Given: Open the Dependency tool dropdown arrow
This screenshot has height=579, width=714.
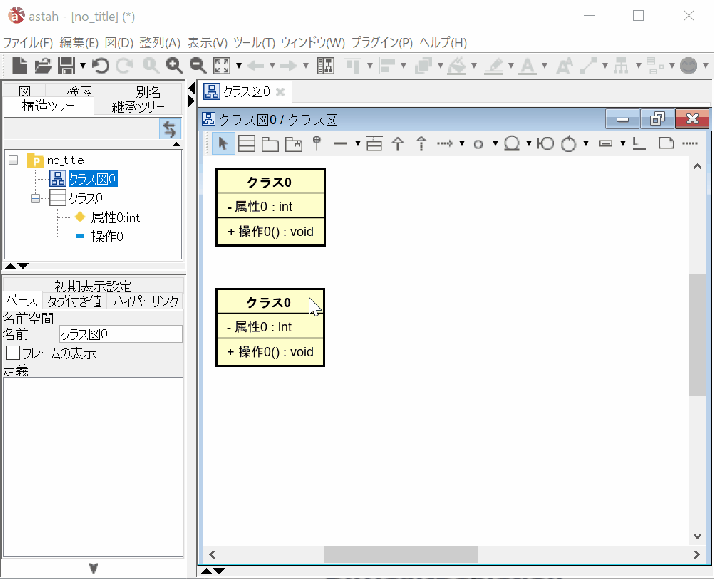Looking at the screenshot, I should (x=462, y=144).
